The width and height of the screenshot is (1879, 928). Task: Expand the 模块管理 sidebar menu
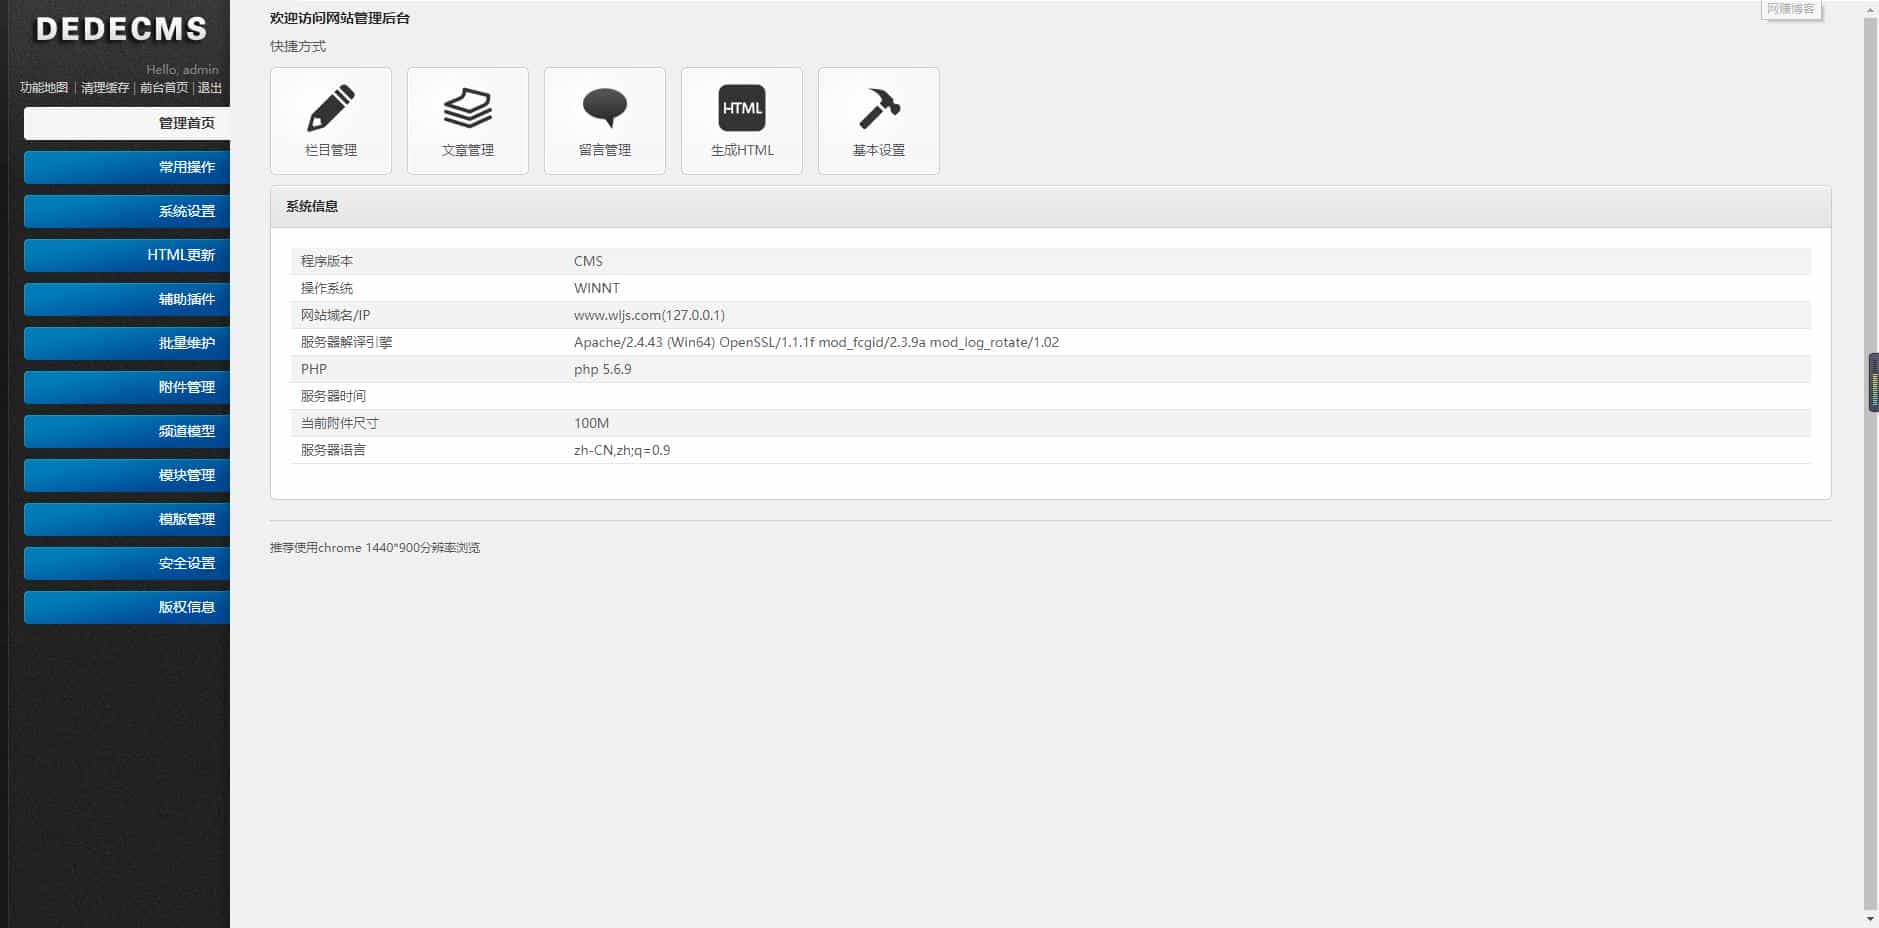(x=127, y=475)
